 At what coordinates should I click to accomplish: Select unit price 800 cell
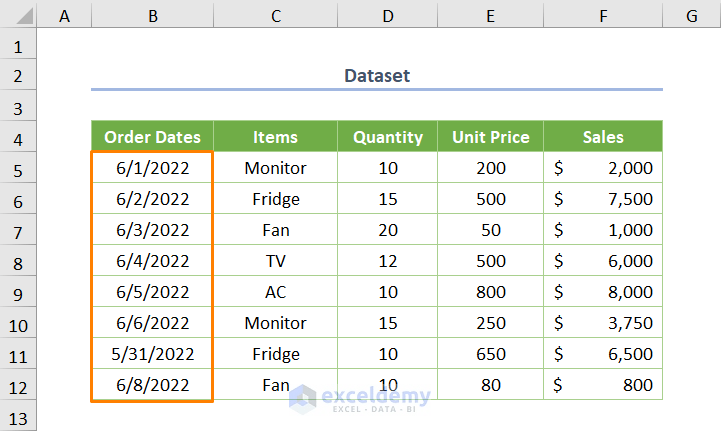[491, 291]
